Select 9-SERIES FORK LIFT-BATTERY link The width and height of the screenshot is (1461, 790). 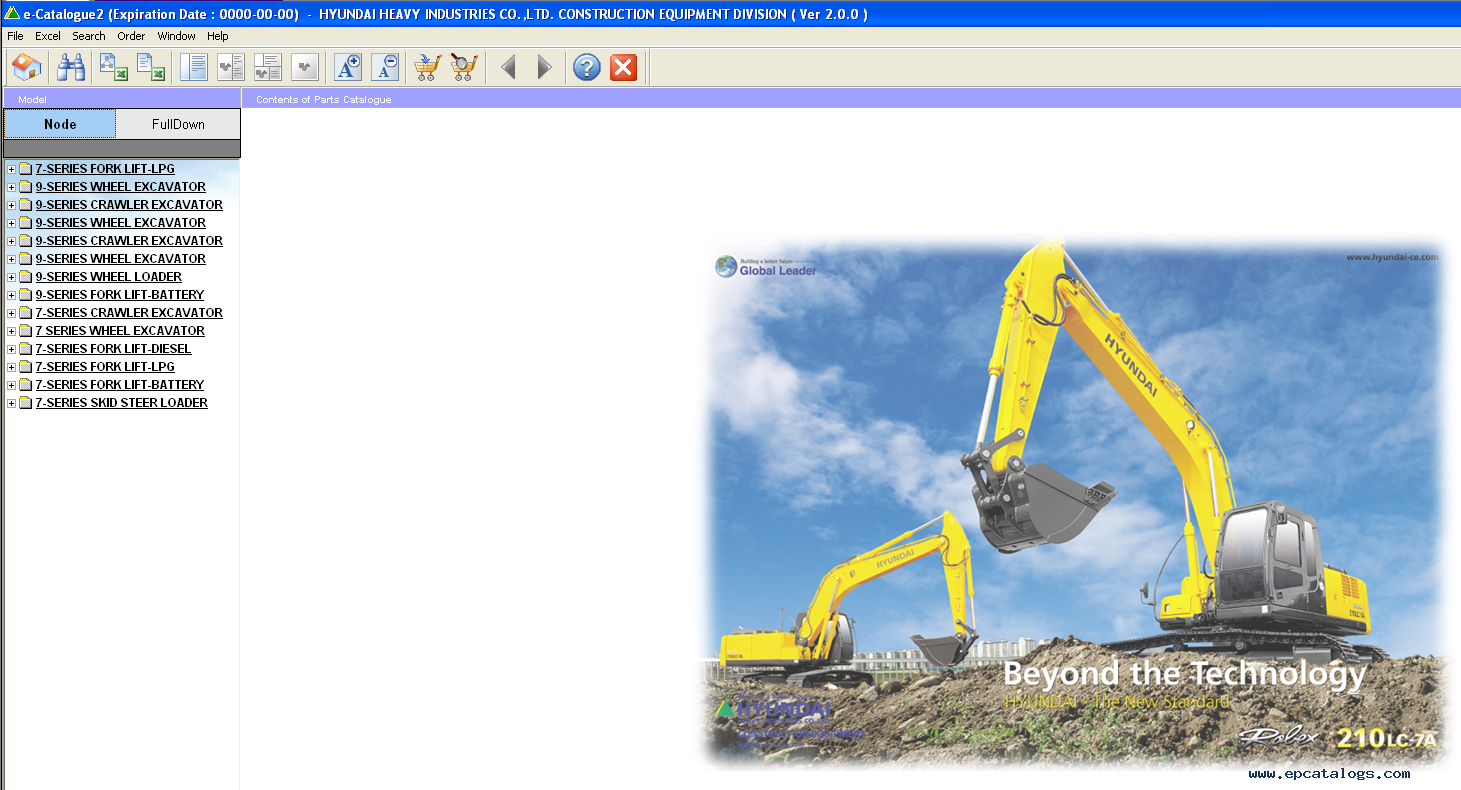(120, 295)
